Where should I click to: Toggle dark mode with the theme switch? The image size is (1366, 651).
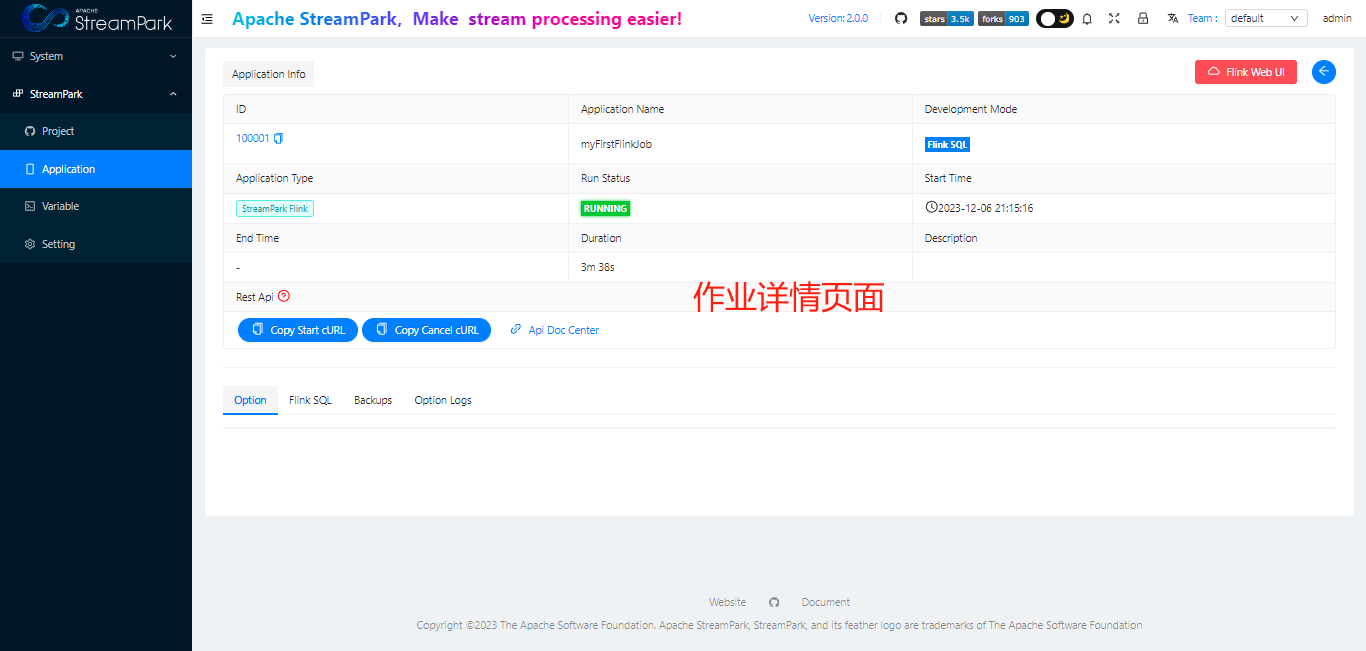[x=1054, y=17]
